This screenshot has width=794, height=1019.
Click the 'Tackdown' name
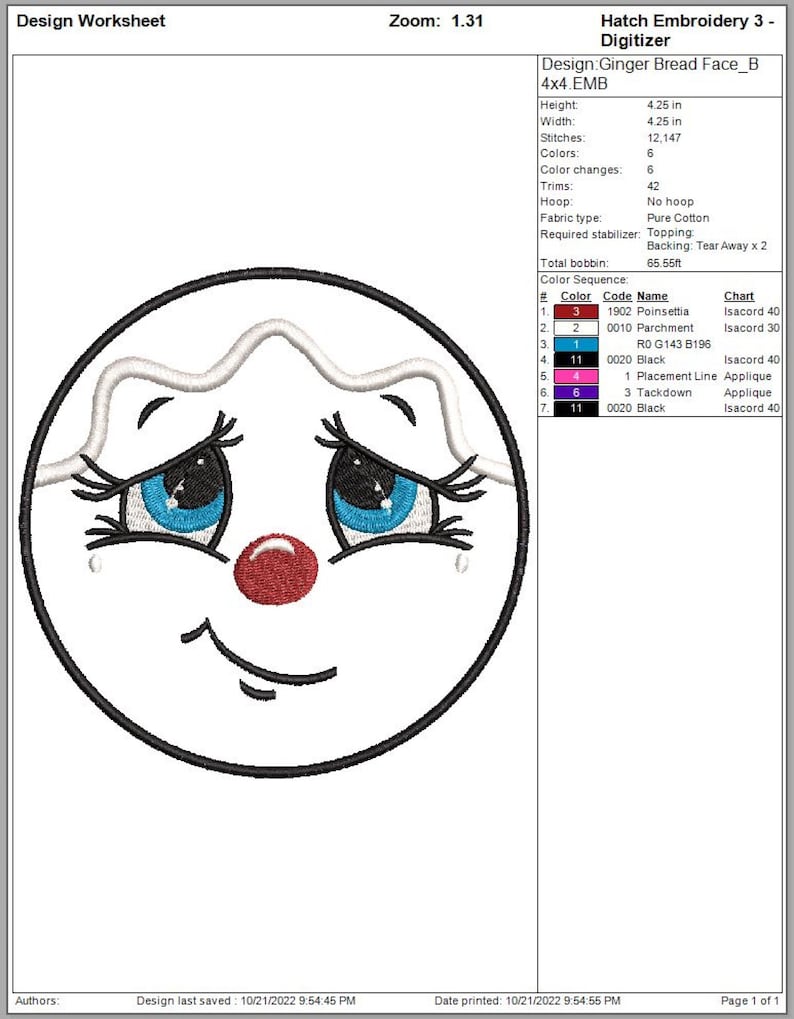tap(664, 393)
